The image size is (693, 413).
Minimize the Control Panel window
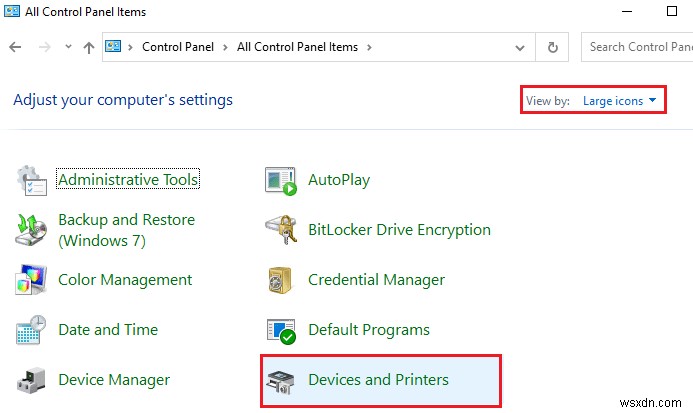click(x=627, y=11)
